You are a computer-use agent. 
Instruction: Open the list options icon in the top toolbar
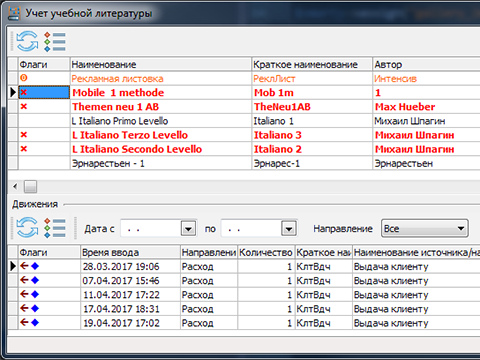pos(55,41)
